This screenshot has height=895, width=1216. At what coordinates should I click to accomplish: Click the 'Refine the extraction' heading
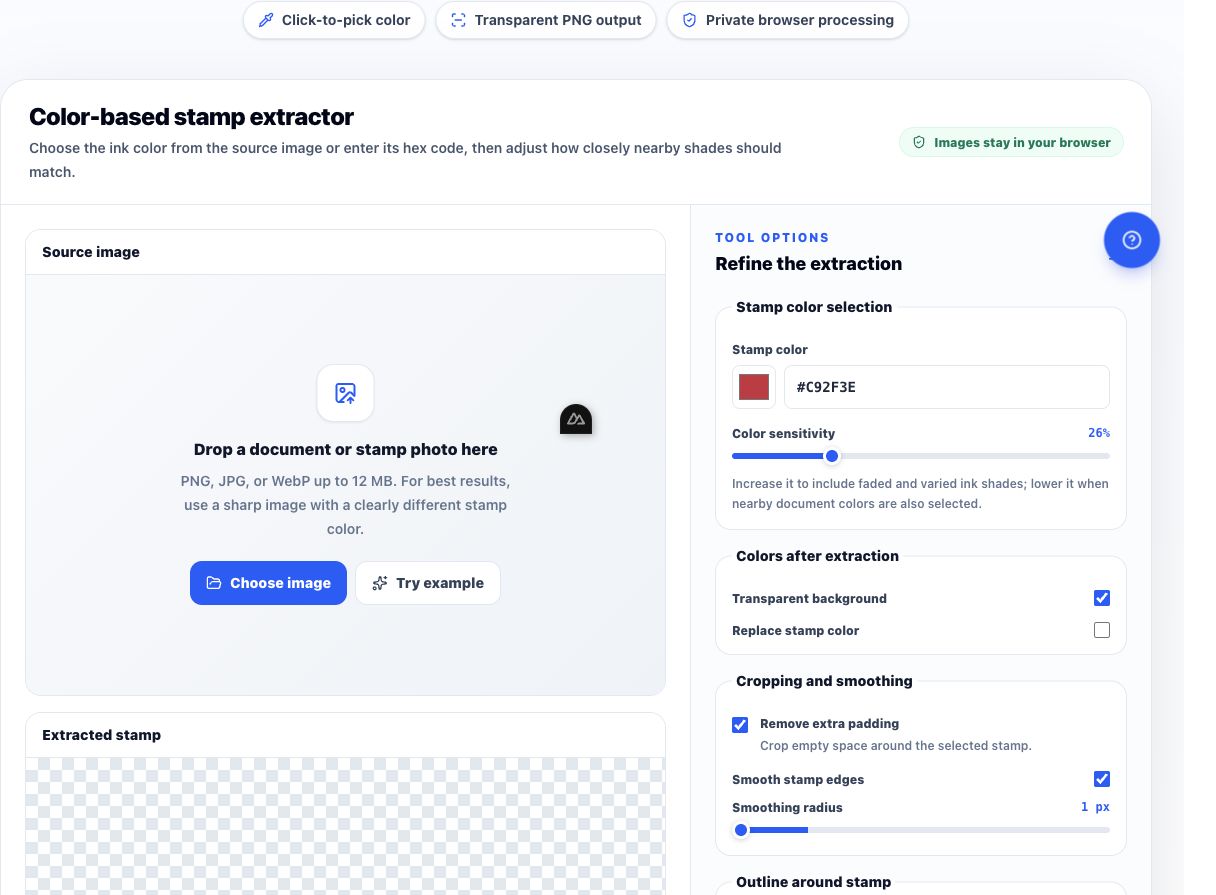click(809, 264)
